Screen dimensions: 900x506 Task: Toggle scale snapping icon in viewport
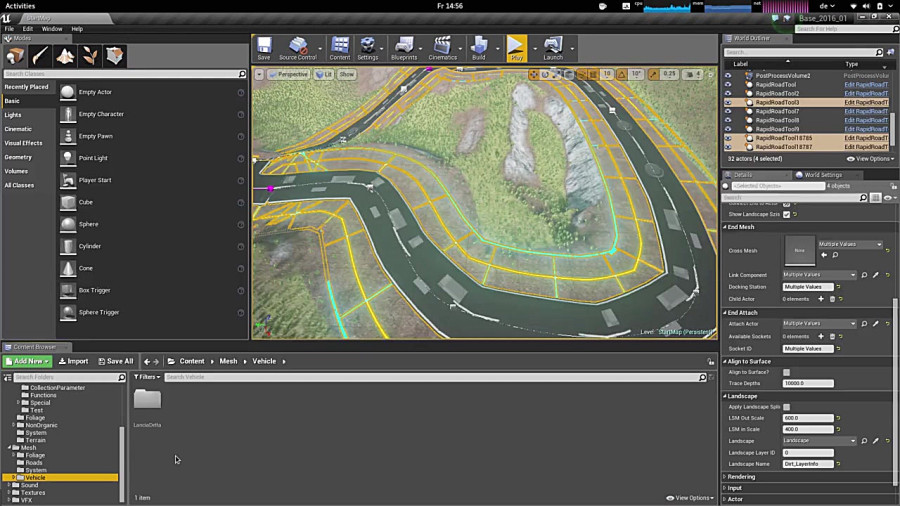click(653, 75)
